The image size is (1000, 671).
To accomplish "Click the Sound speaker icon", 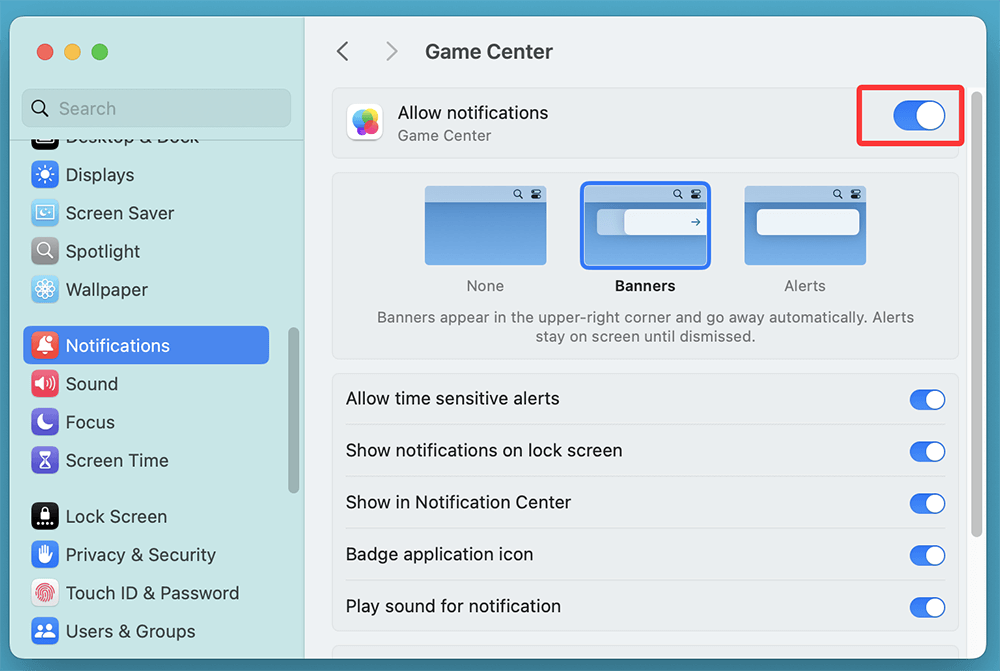I will [44, 383].
